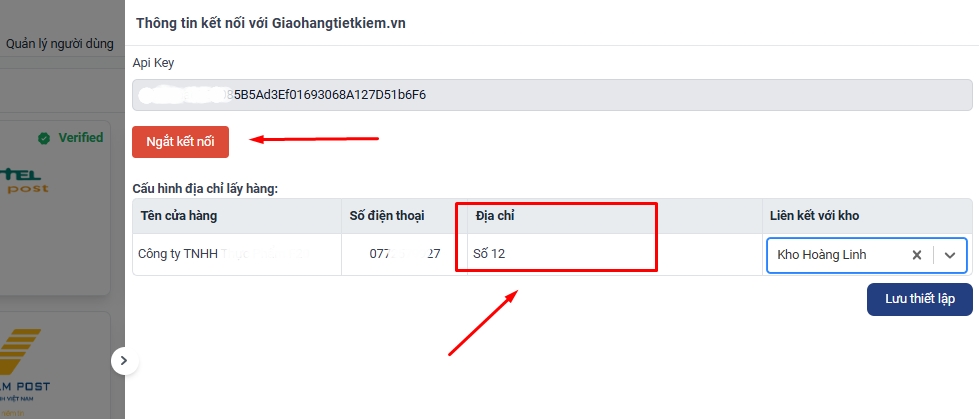The height and width of the screenshot is (419, 979).
Task: Save settings with Lưu thiết lập button
Action: (920, 299)
